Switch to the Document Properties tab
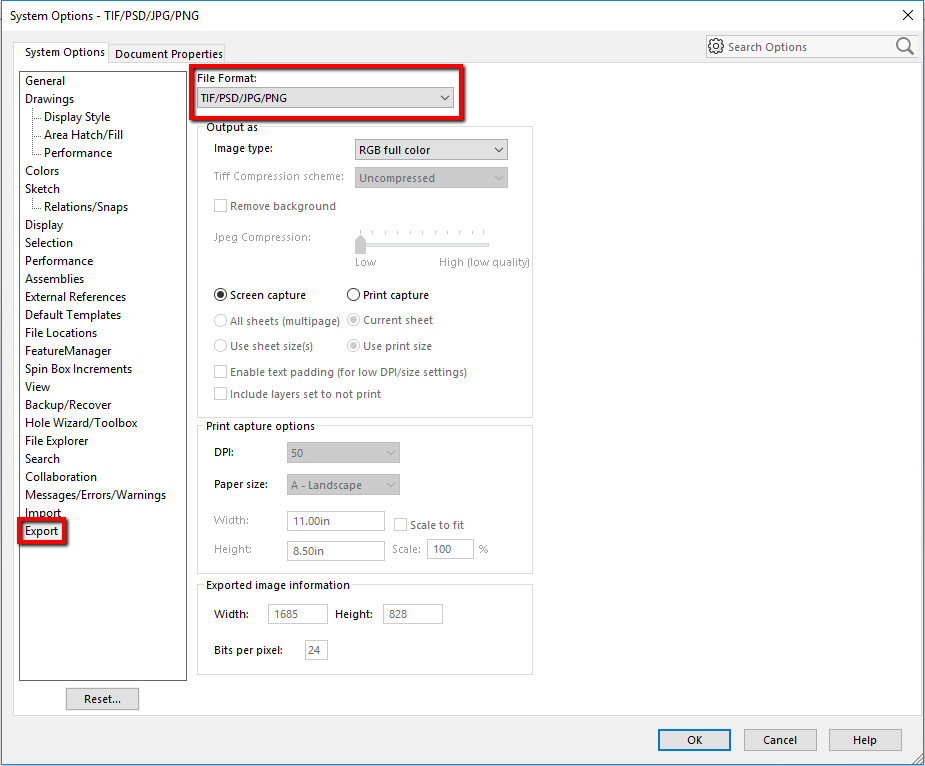This screenshot has height=766, width=925. point(169,54)
